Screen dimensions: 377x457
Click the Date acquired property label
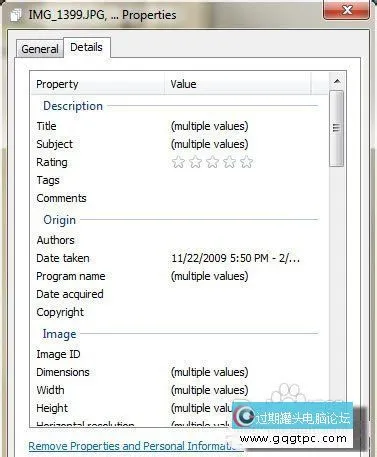tap(70, 294)
